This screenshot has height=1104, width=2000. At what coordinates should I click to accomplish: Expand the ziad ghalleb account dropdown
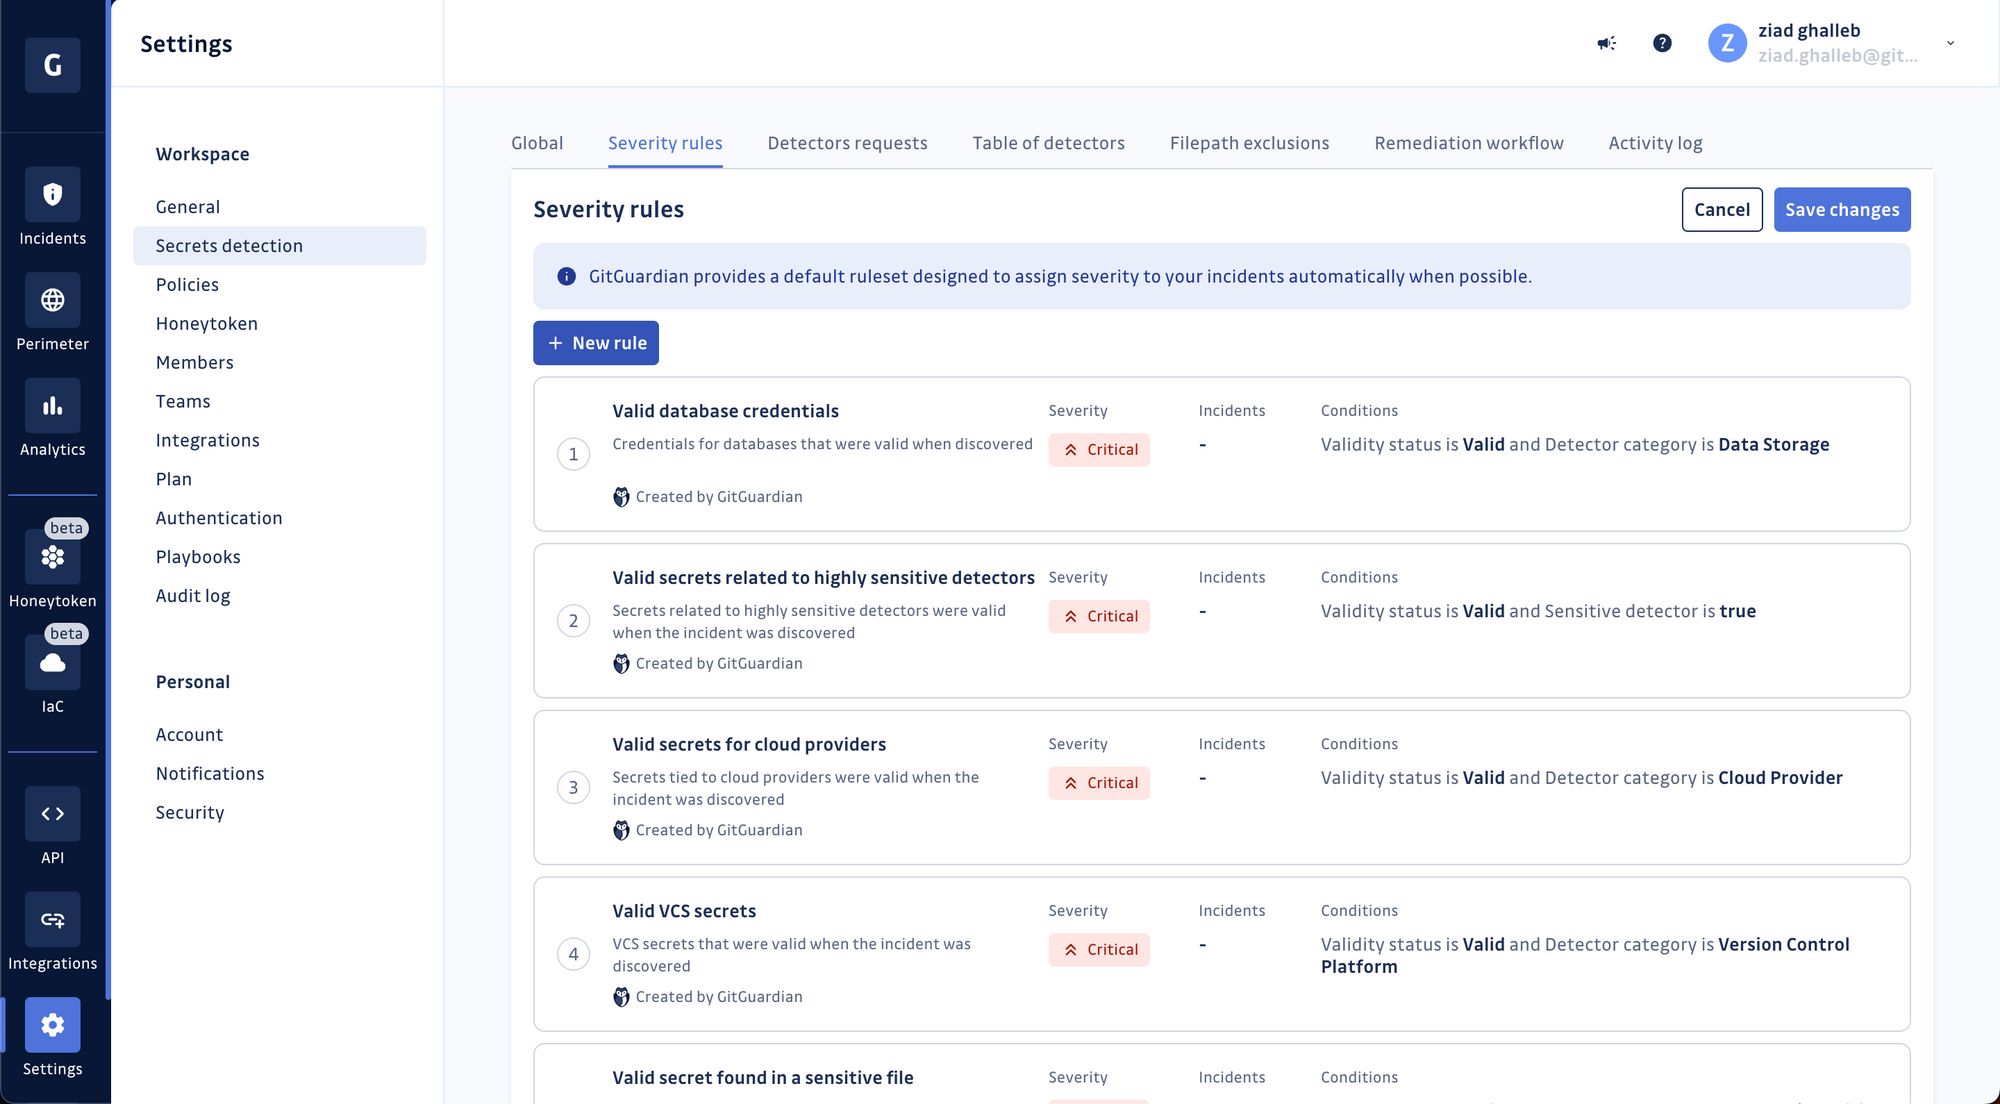pos(1949,43)
